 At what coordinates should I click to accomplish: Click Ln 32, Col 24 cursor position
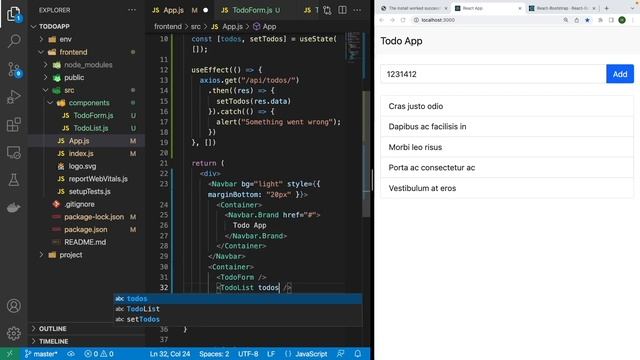click(x=170, y=354)
